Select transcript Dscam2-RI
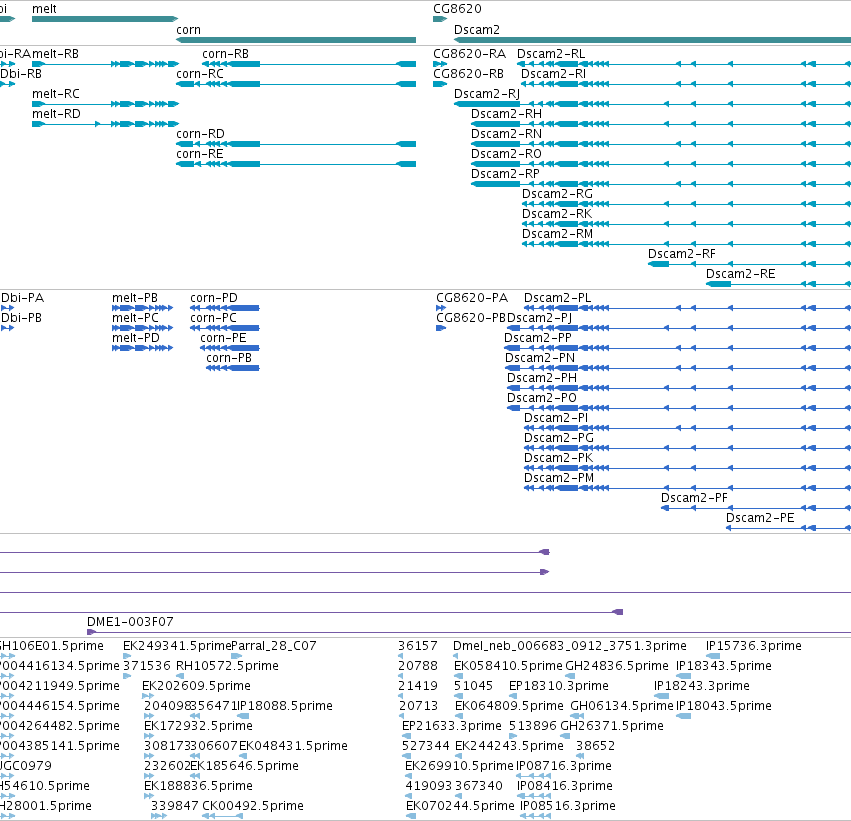This screenshot has height=821, width=851. point(686,84)
